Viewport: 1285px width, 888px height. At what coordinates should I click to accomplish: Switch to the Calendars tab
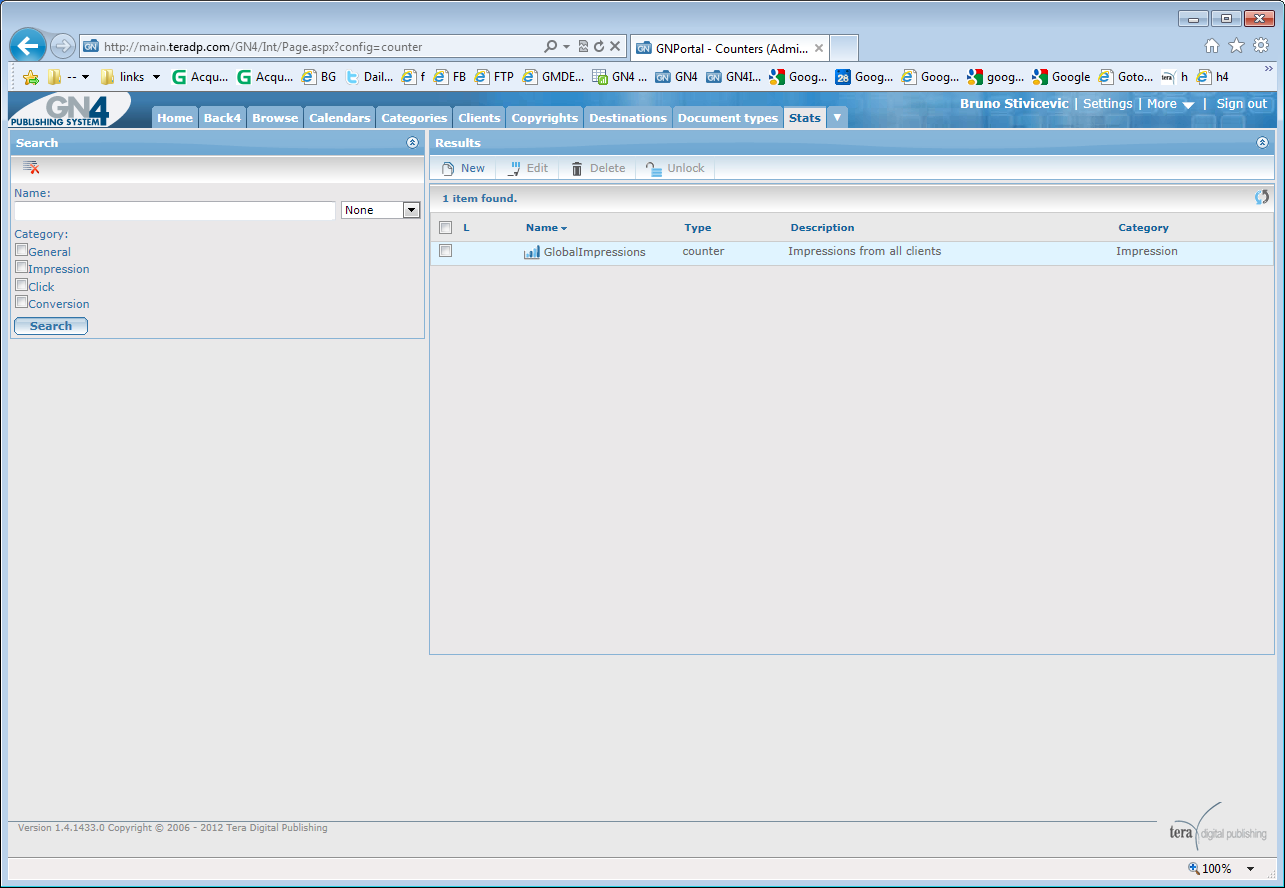click(x=340, y=118)
